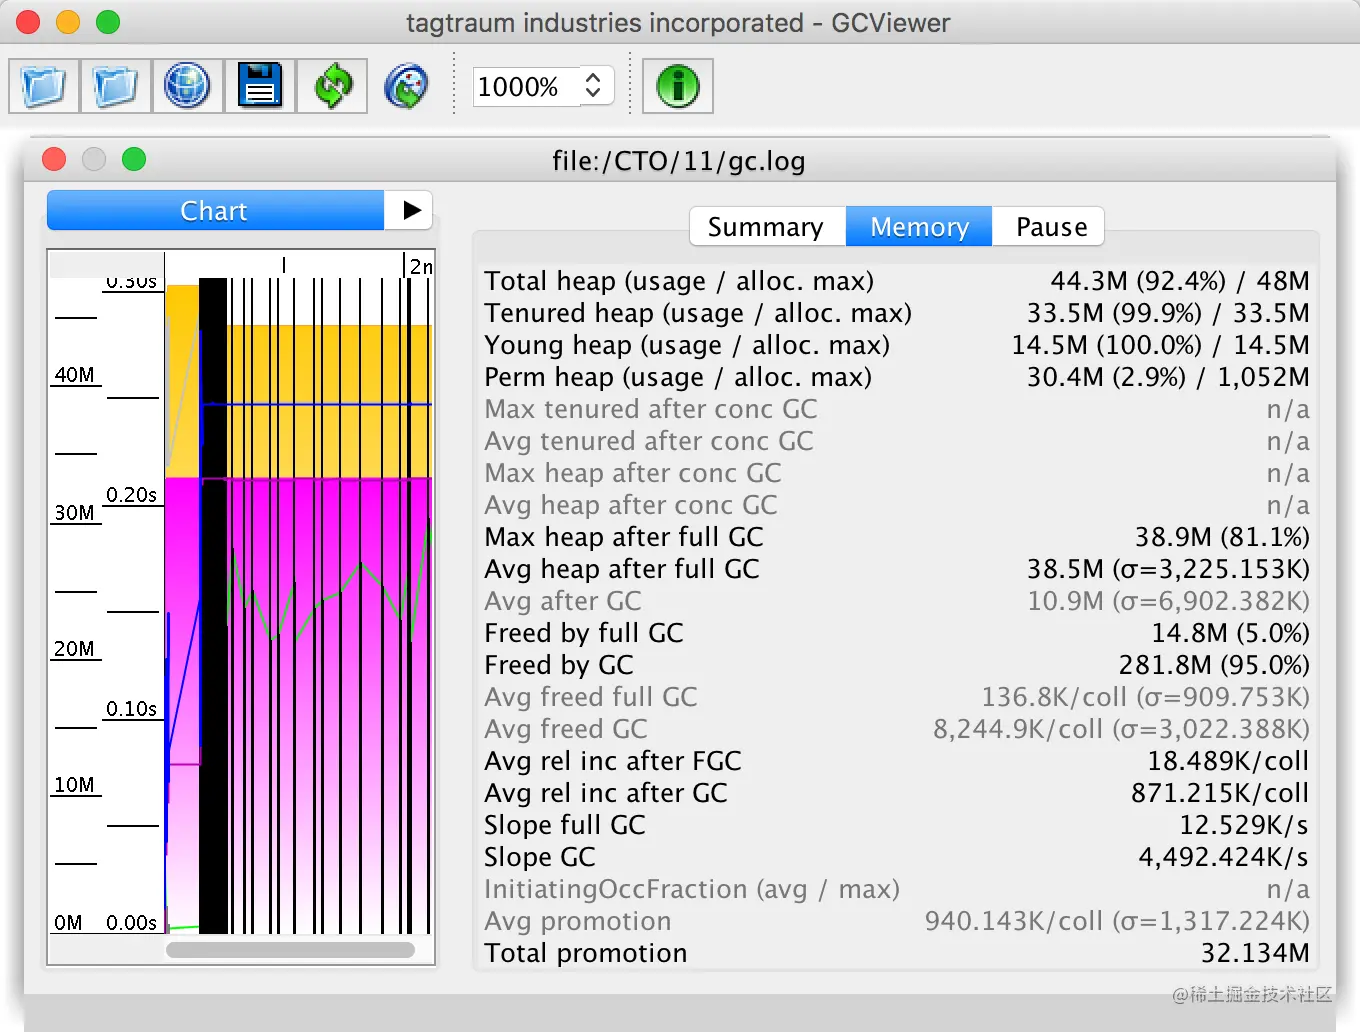Viewport: 1360px width, 1032px height.
Task: Click the "Young heap (usage / alloc. max)" label
Action: pos(687,345)
